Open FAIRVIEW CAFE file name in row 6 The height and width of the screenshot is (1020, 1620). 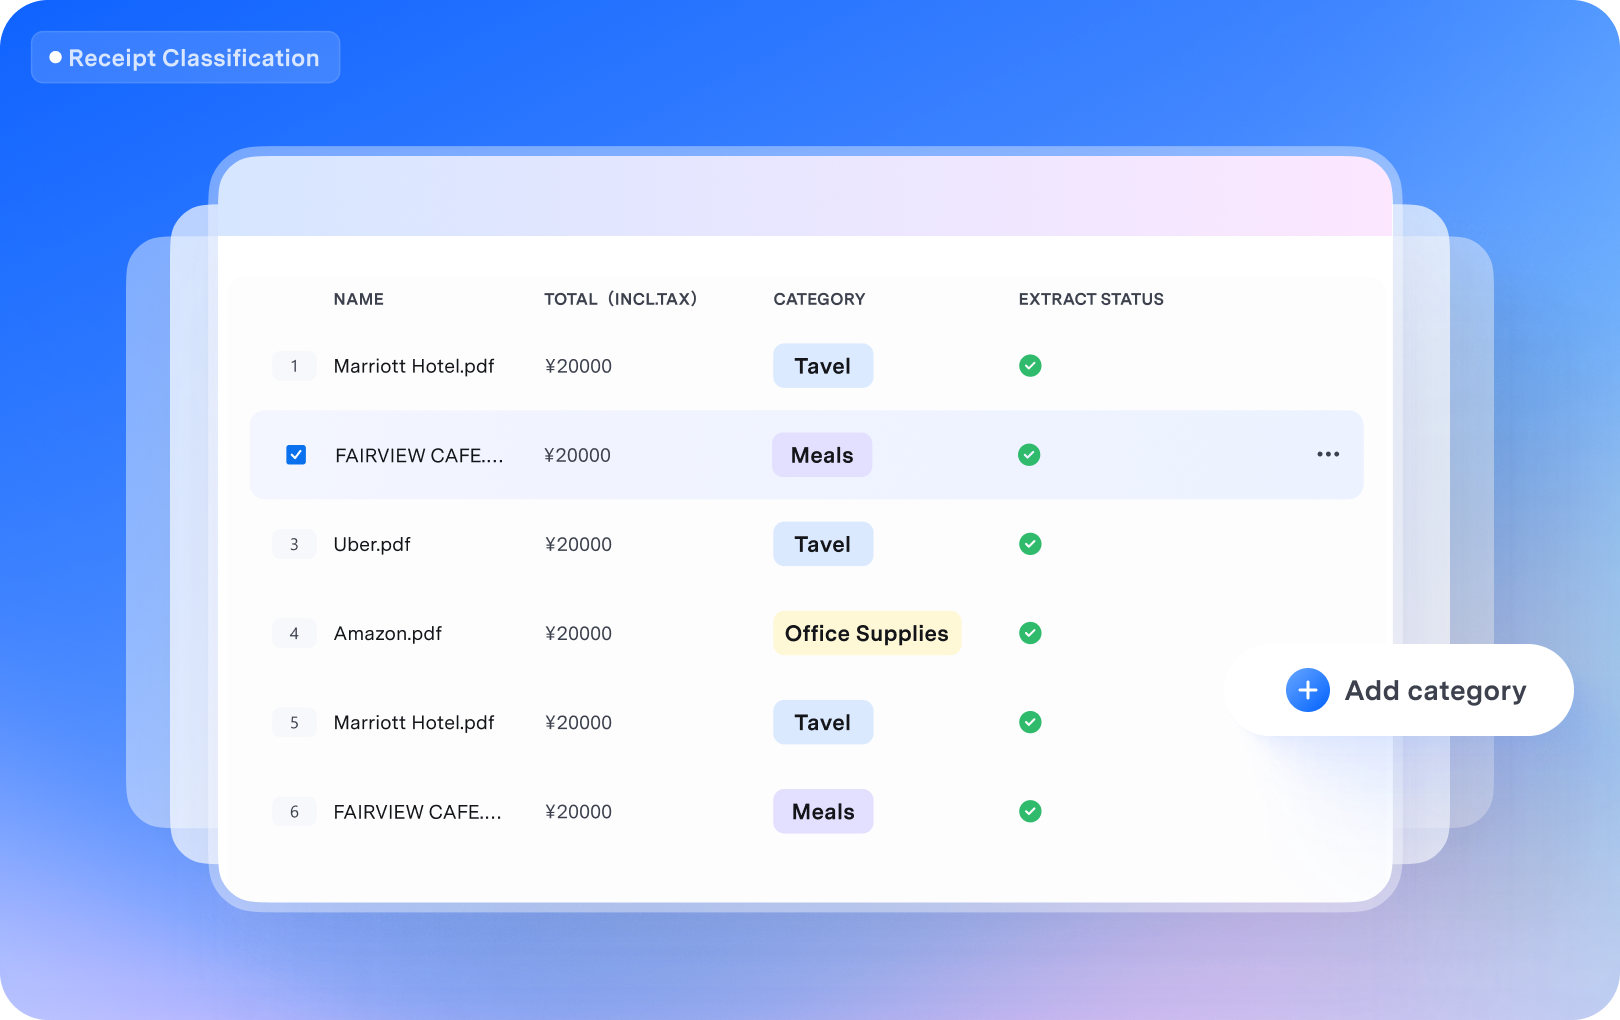coord(418,811)
